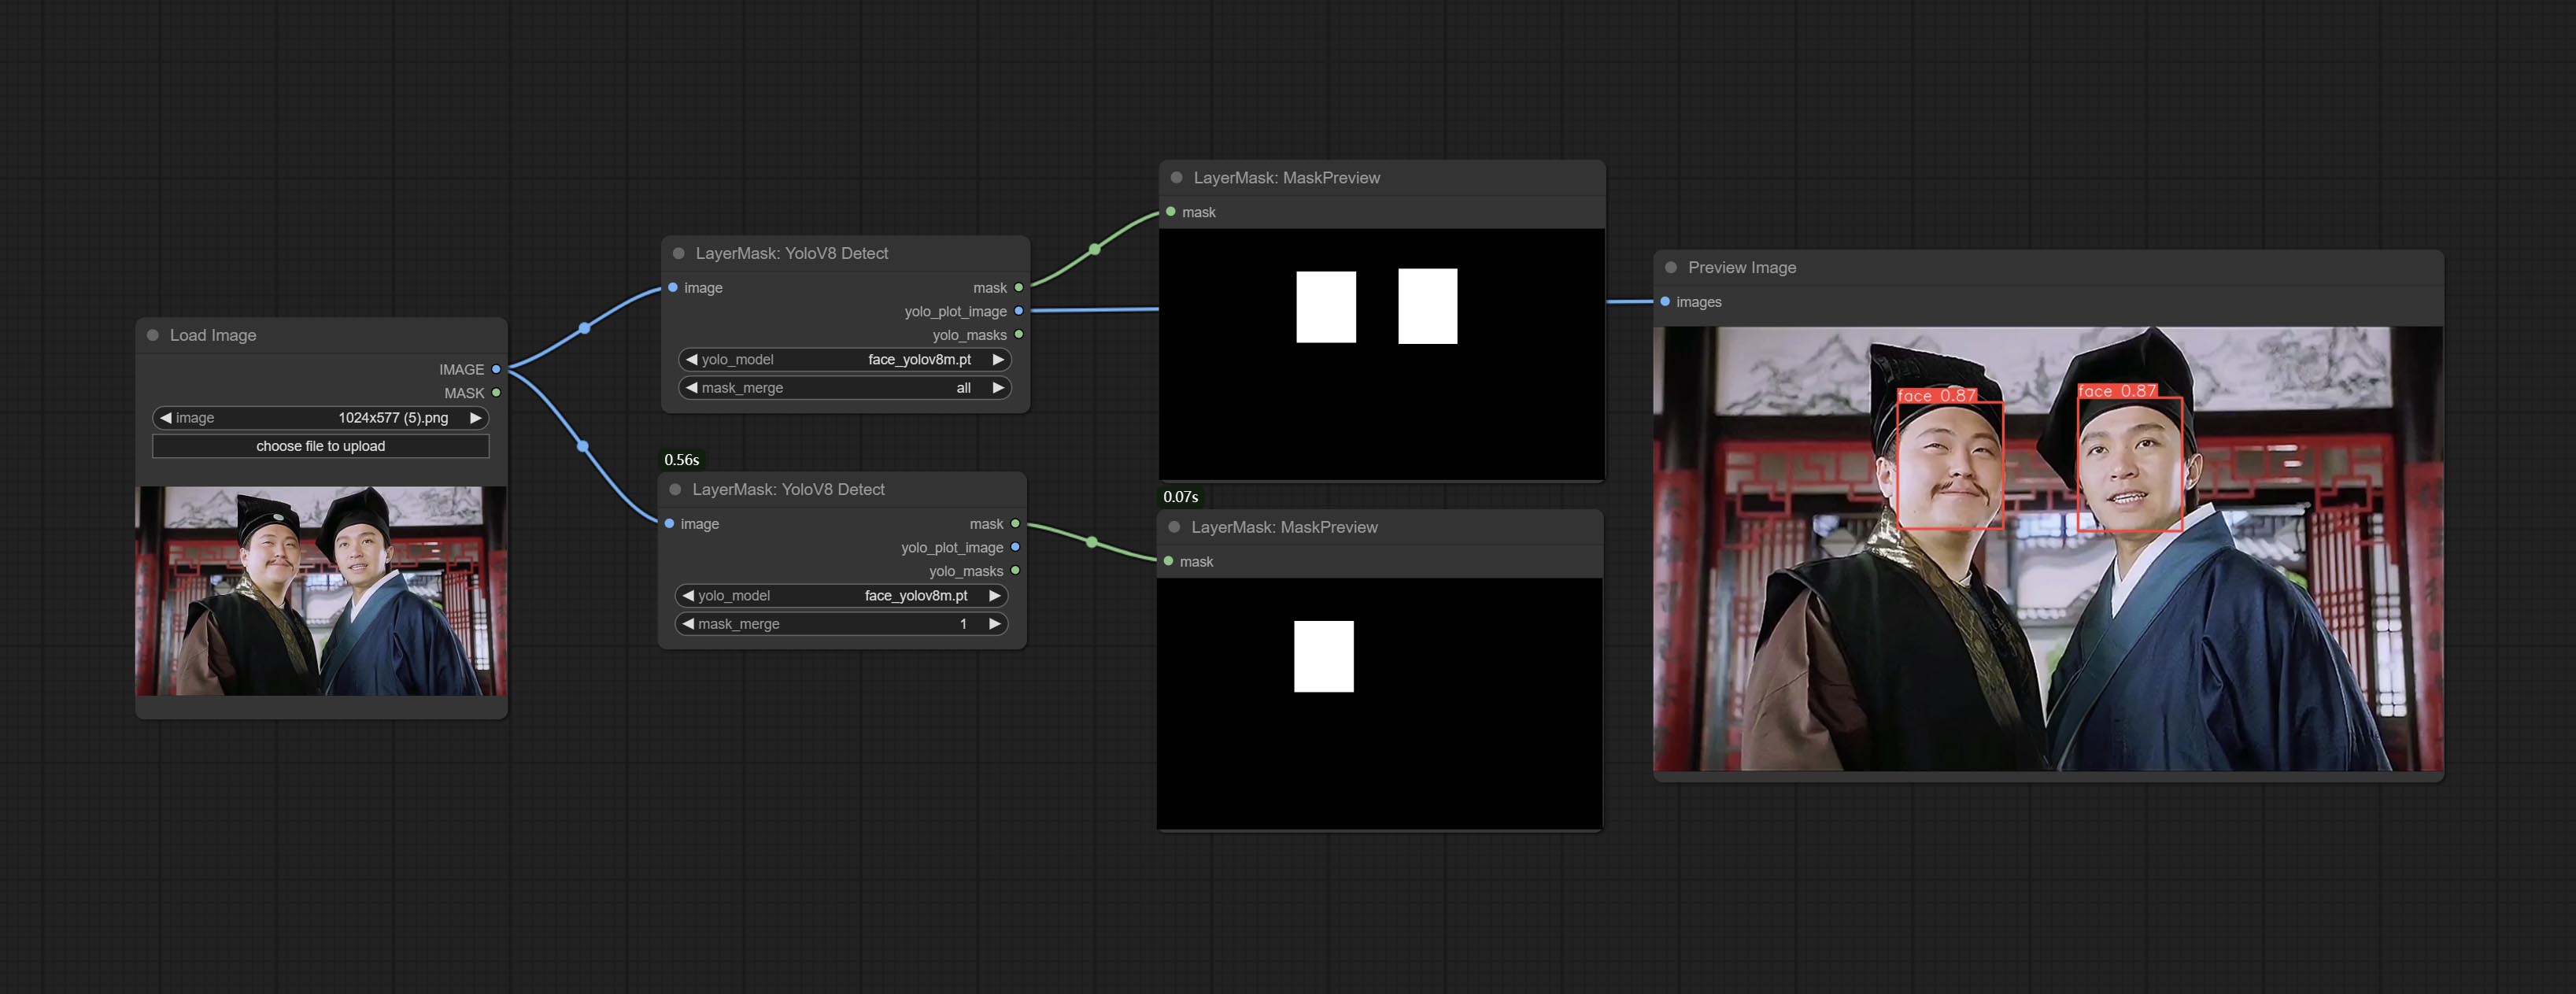
Task: Open the mask_merge dropdown set to 1
Action: [842, 623]
